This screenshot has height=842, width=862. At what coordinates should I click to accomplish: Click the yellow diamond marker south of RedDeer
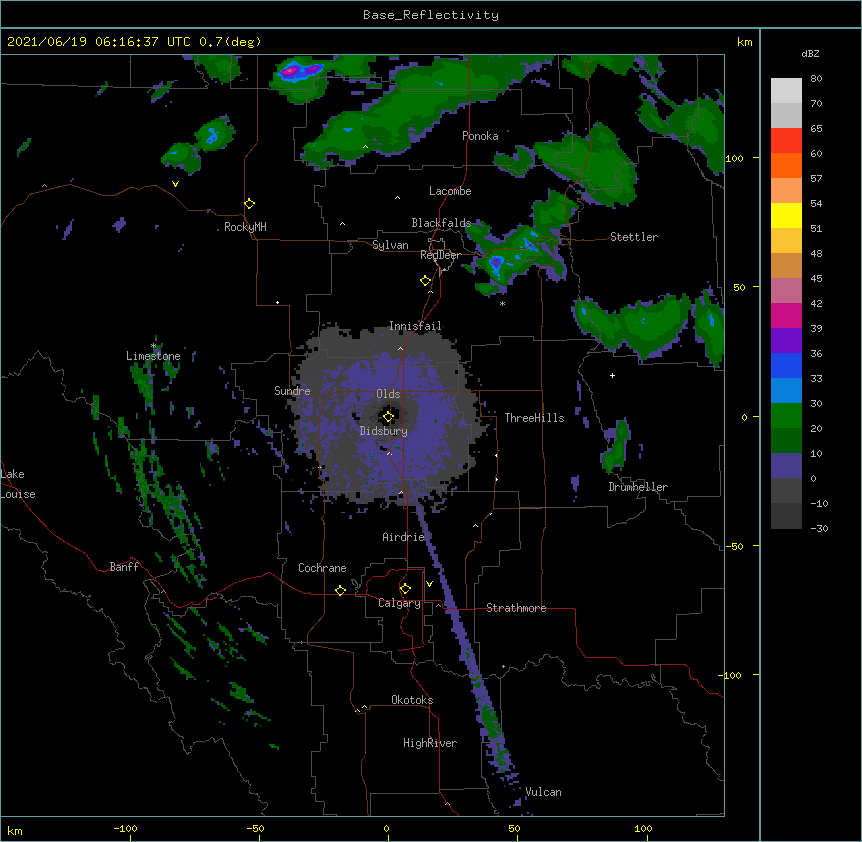click(426, 281)
